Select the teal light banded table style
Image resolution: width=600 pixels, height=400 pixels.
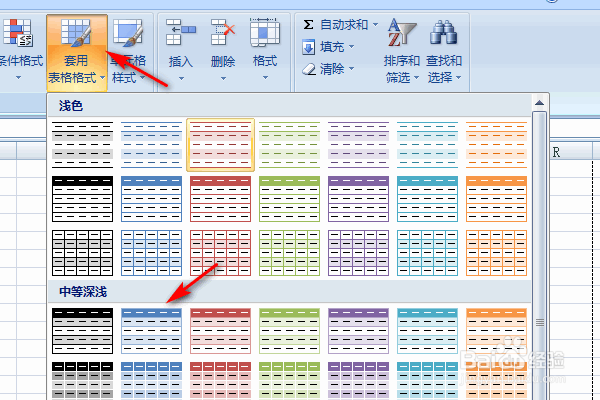[427, 145]
